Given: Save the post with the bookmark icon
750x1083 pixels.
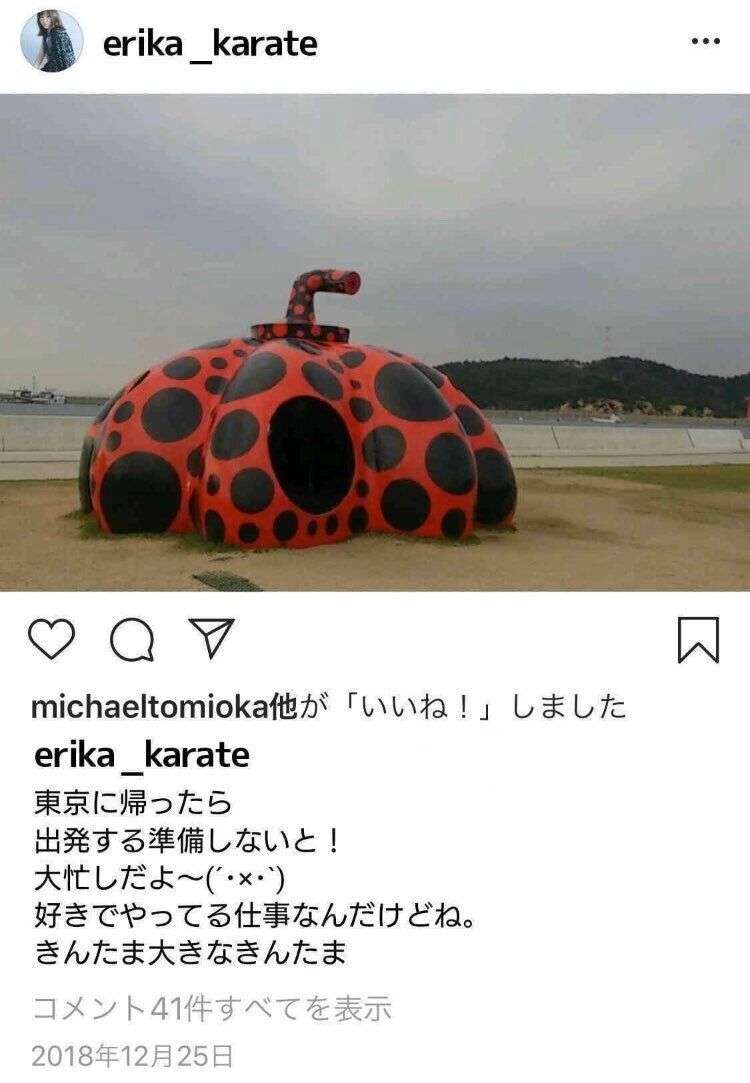Looking at the screenshot, I should 698,640.
